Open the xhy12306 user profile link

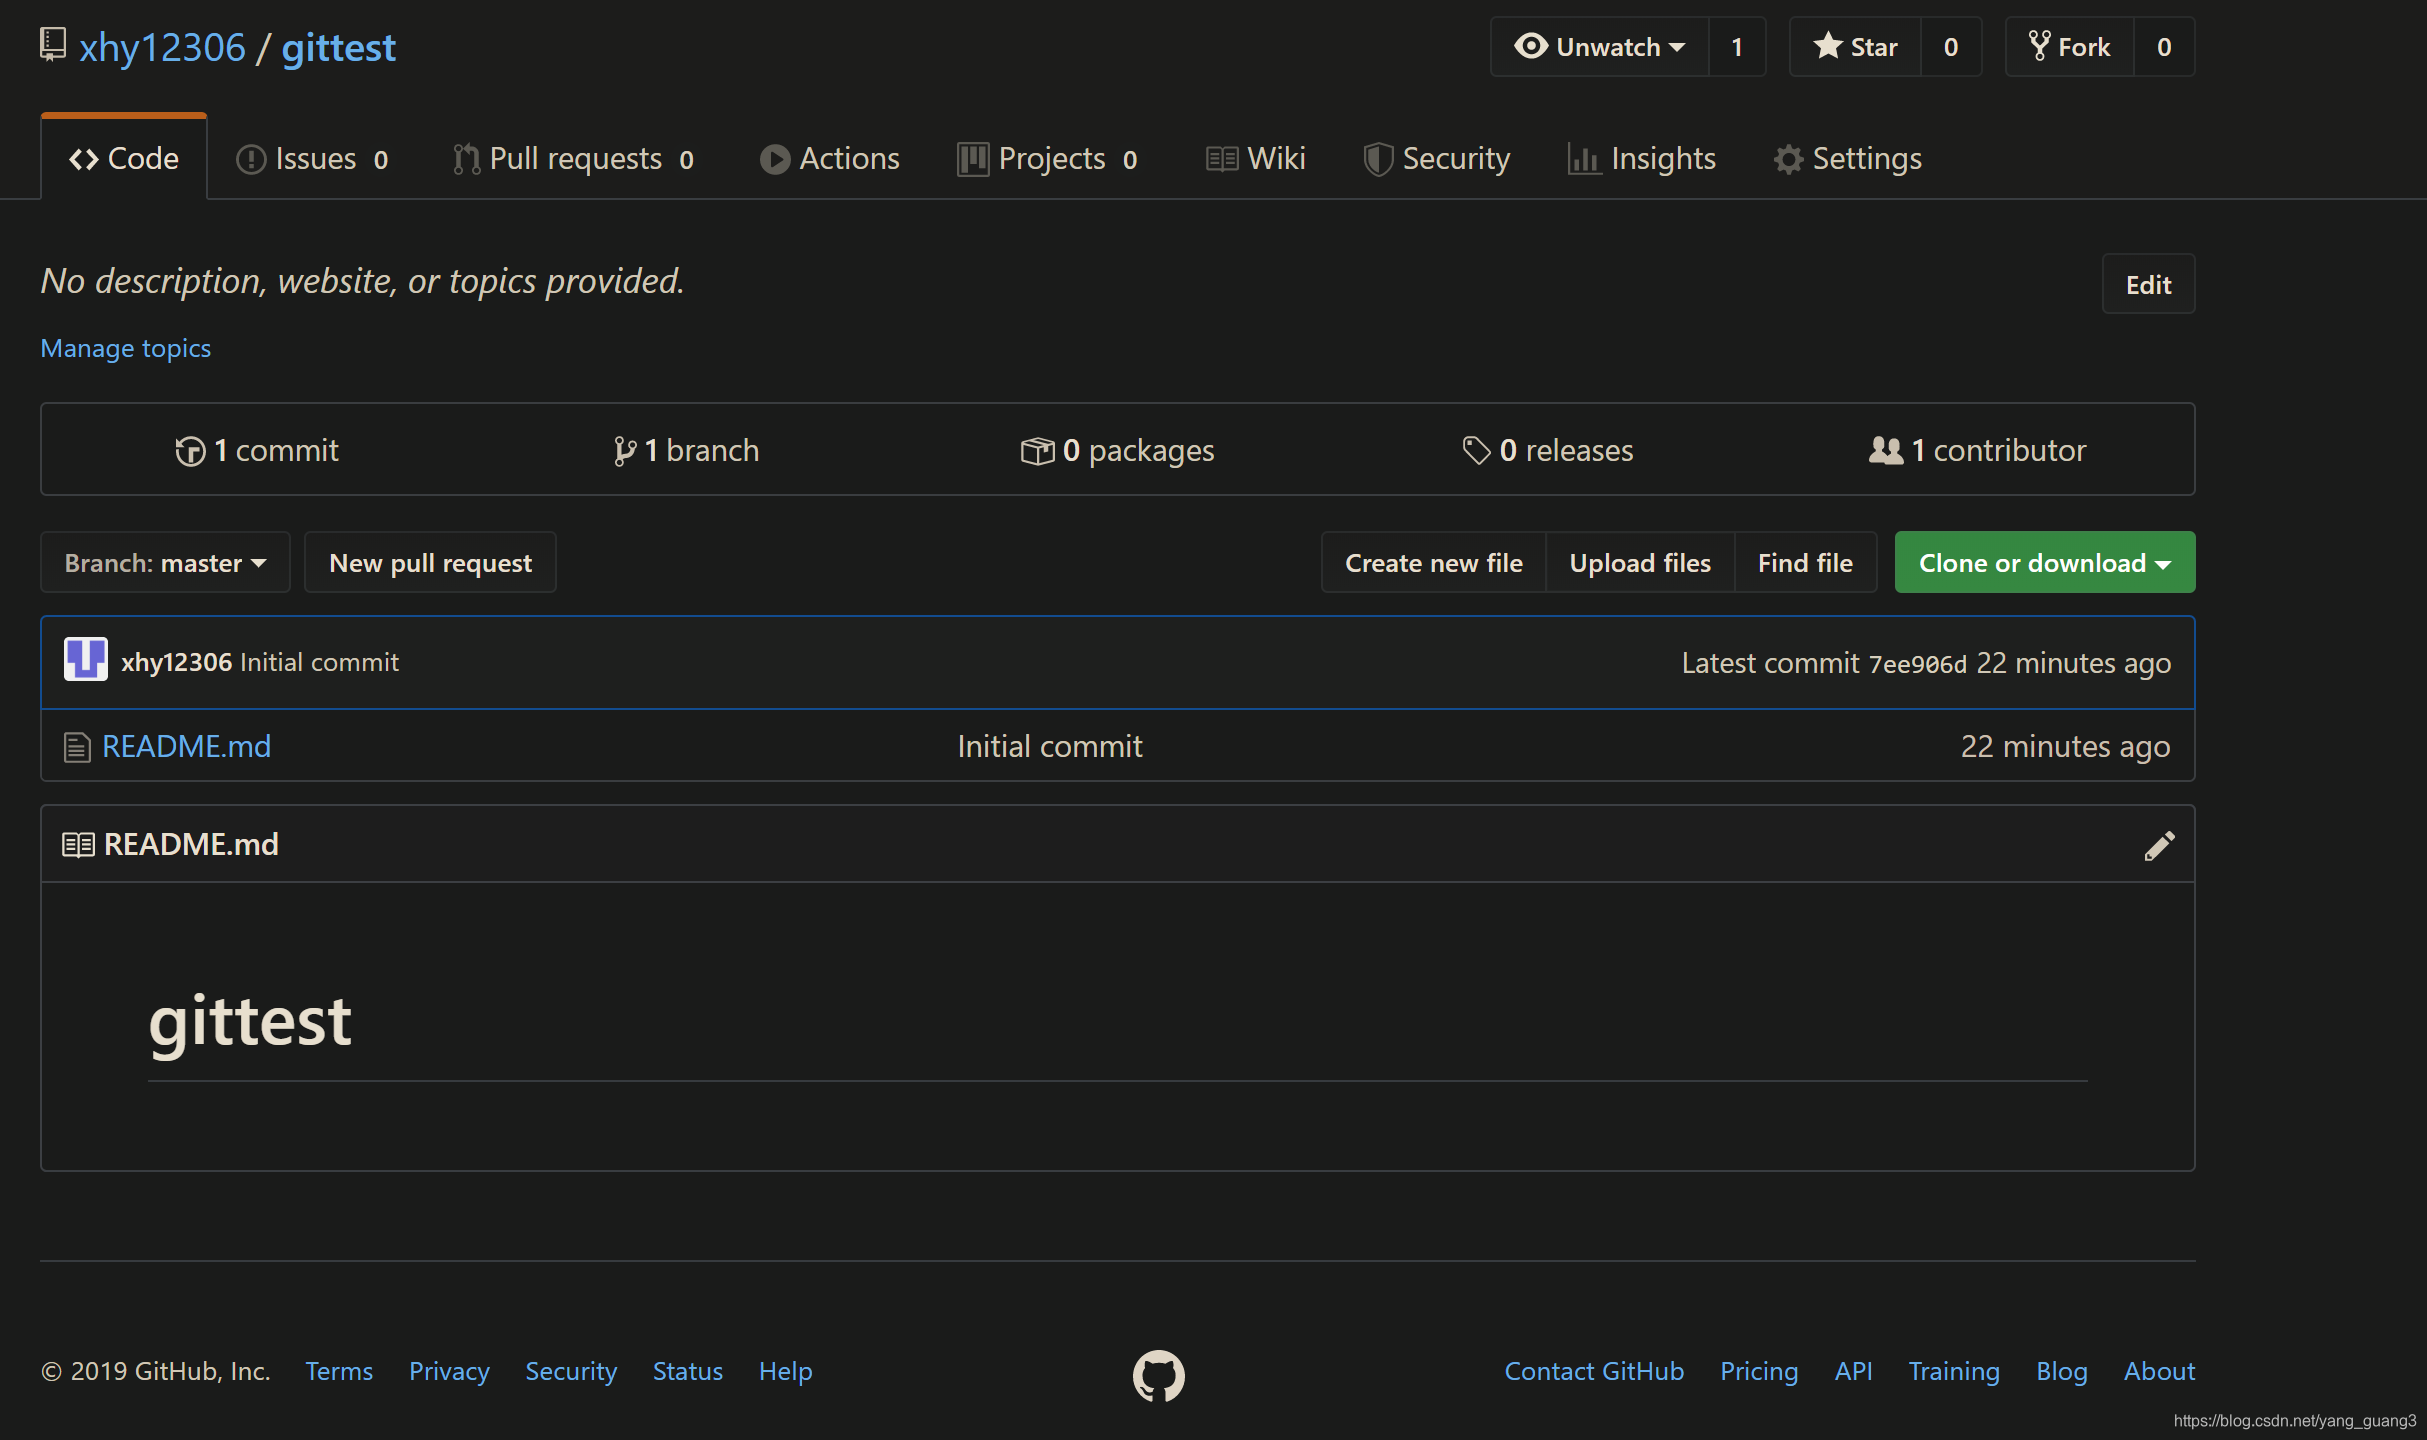162,47
